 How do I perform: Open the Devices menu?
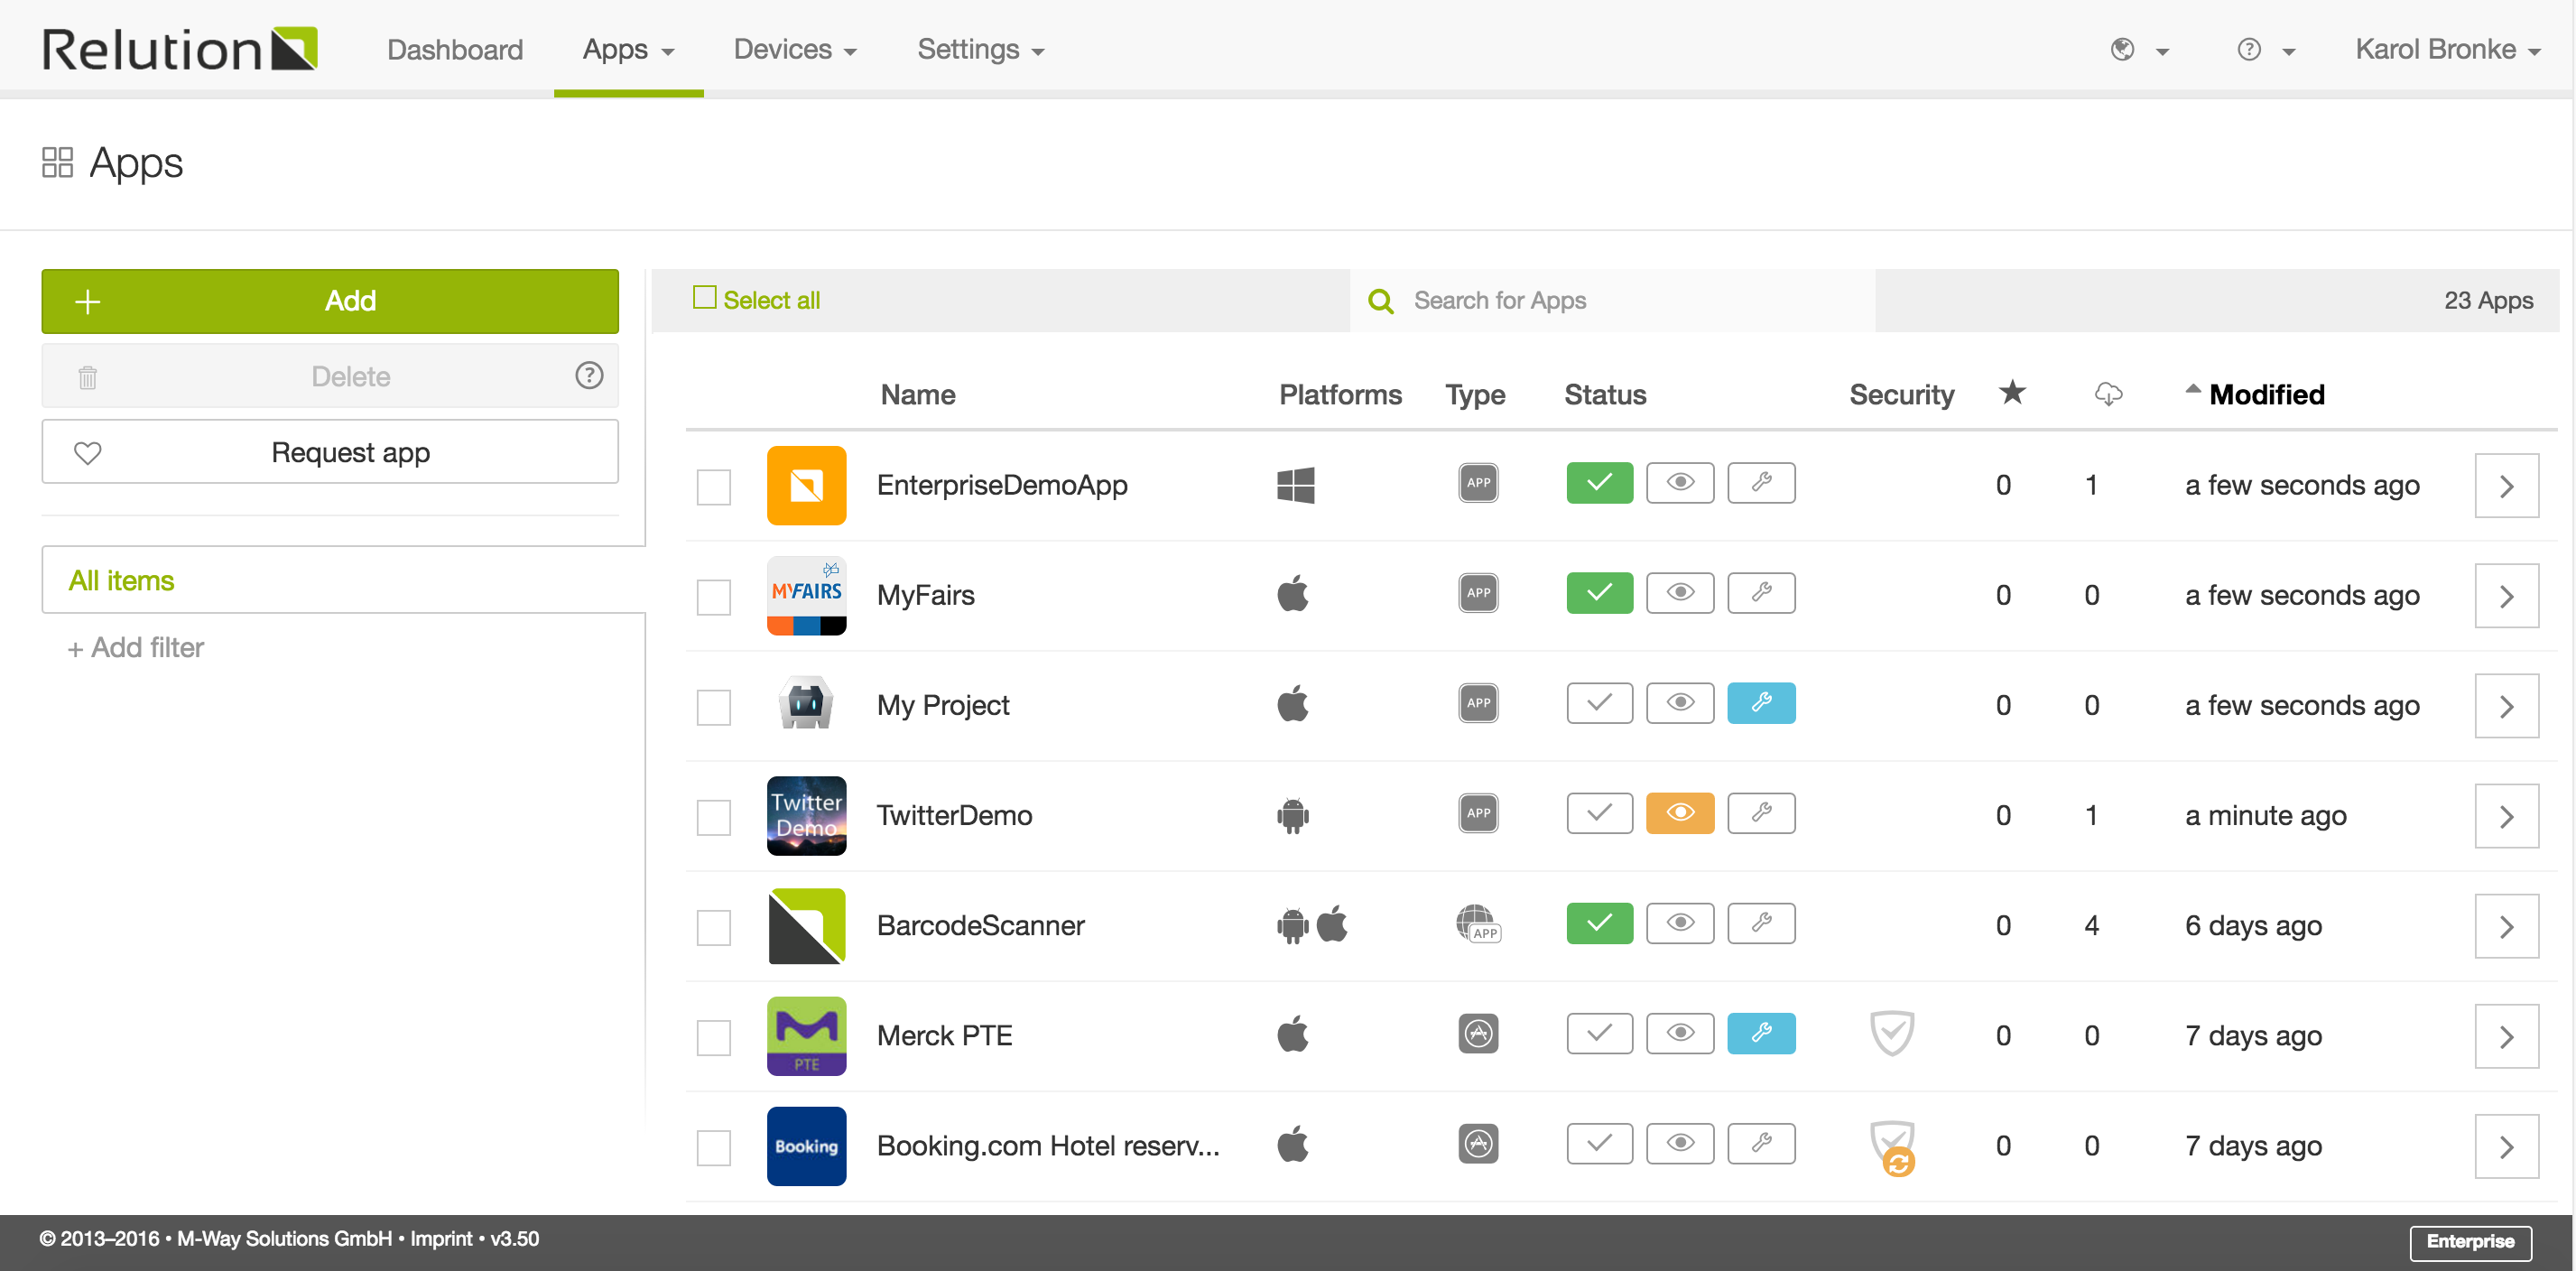click(794, 49)
